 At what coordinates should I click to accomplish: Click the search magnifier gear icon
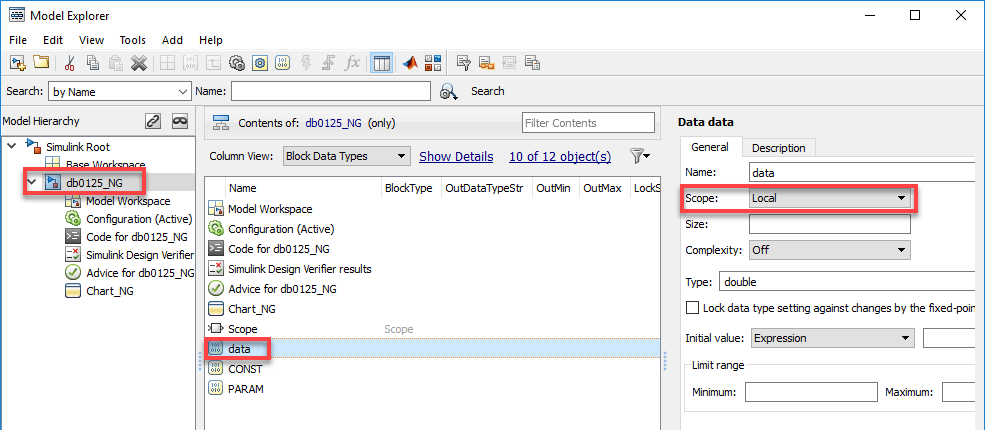pos(448,92)
